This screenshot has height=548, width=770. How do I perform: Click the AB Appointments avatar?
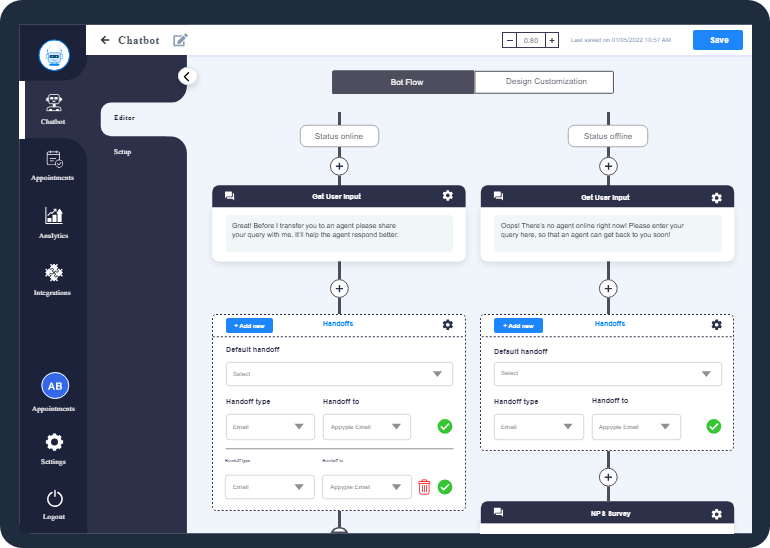(x=55, y=386)
